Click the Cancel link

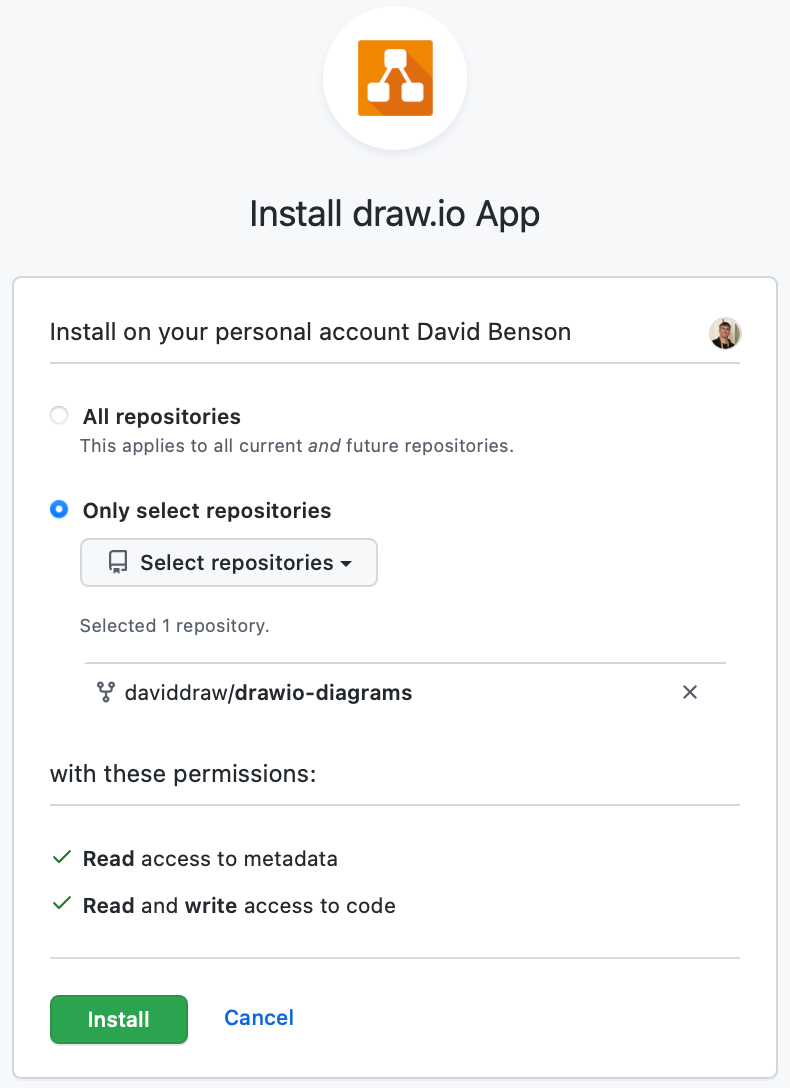tap(258, 1017)
